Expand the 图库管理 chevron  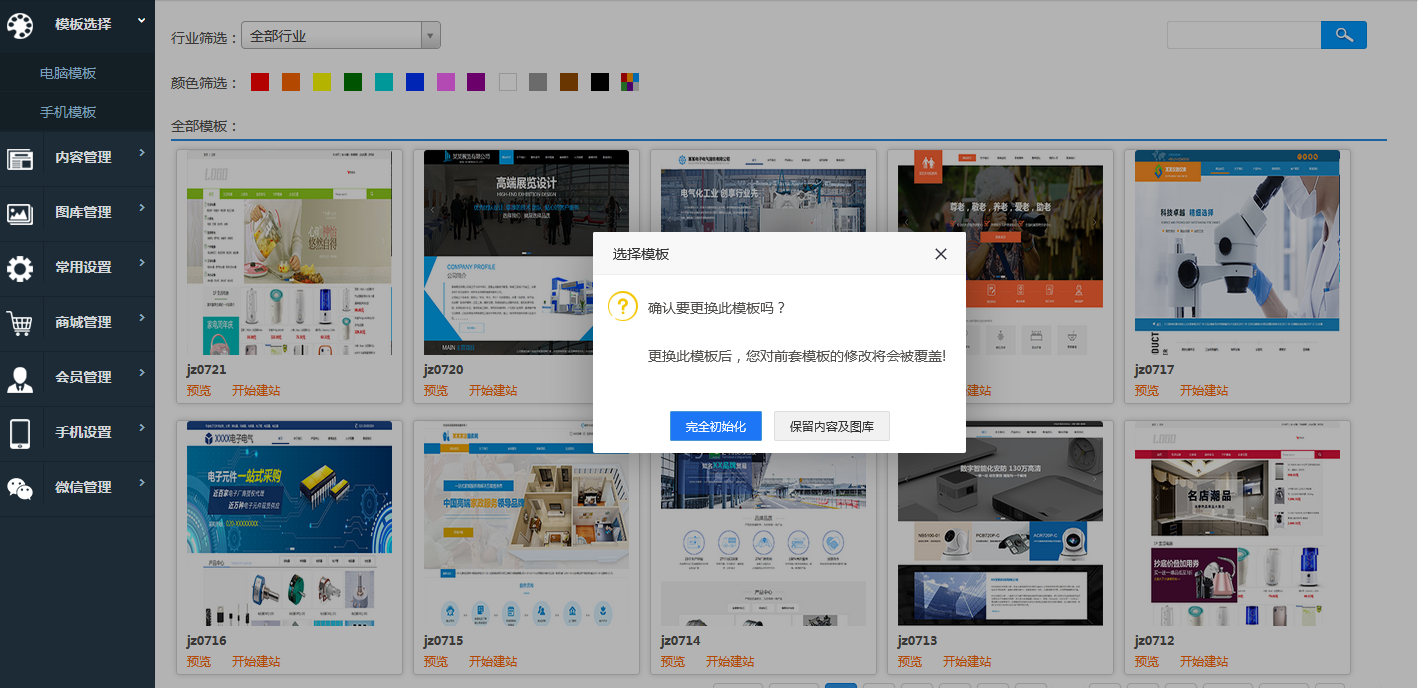(x=142, y=208)
